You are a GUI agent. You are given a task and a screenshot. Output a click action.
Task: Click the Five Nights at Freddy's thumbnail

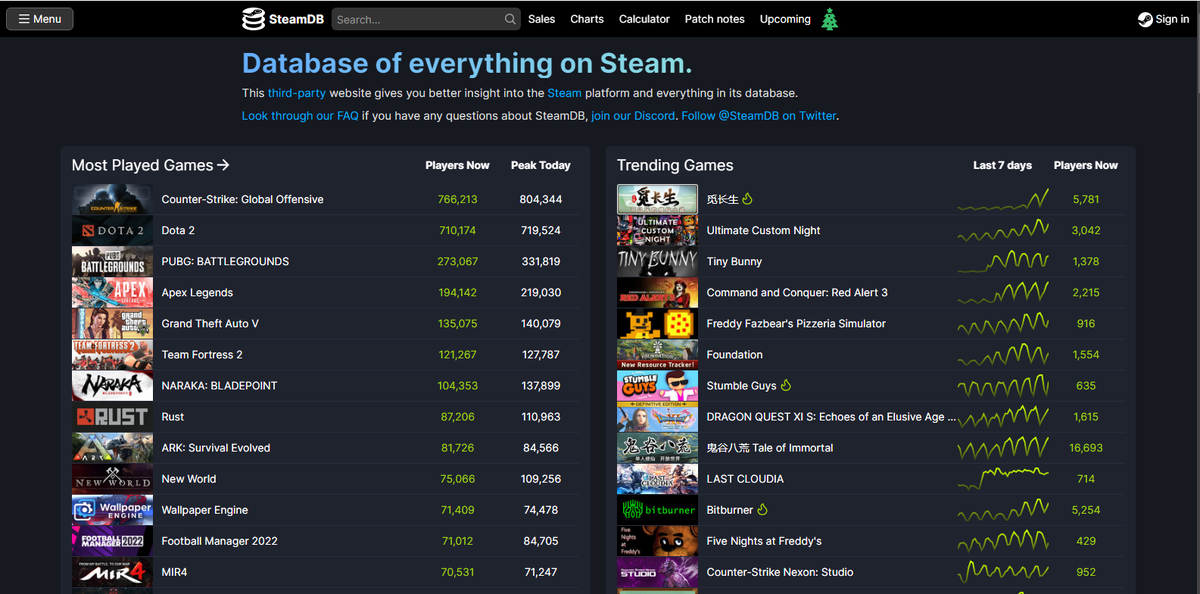pos(657,540)
